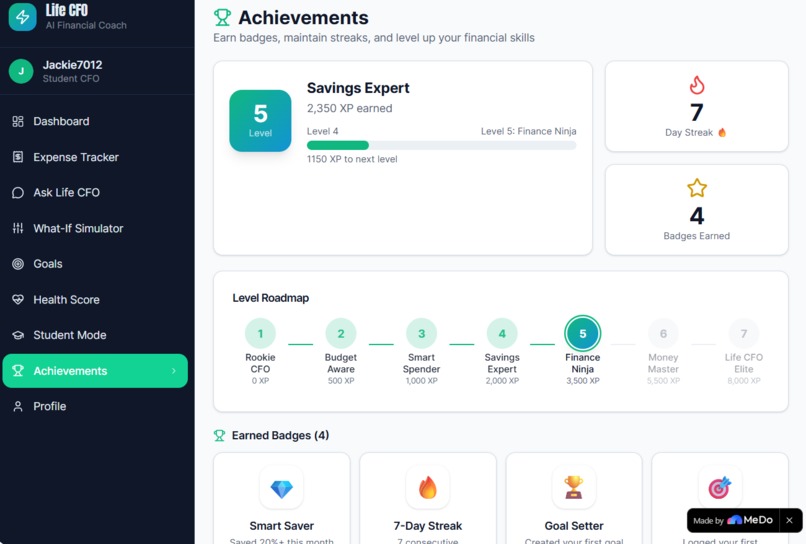The width and height of the screenshot is (806, 544).
Task: Click the small fire emoji after Day Streak
Action: (x=722, y=133)
